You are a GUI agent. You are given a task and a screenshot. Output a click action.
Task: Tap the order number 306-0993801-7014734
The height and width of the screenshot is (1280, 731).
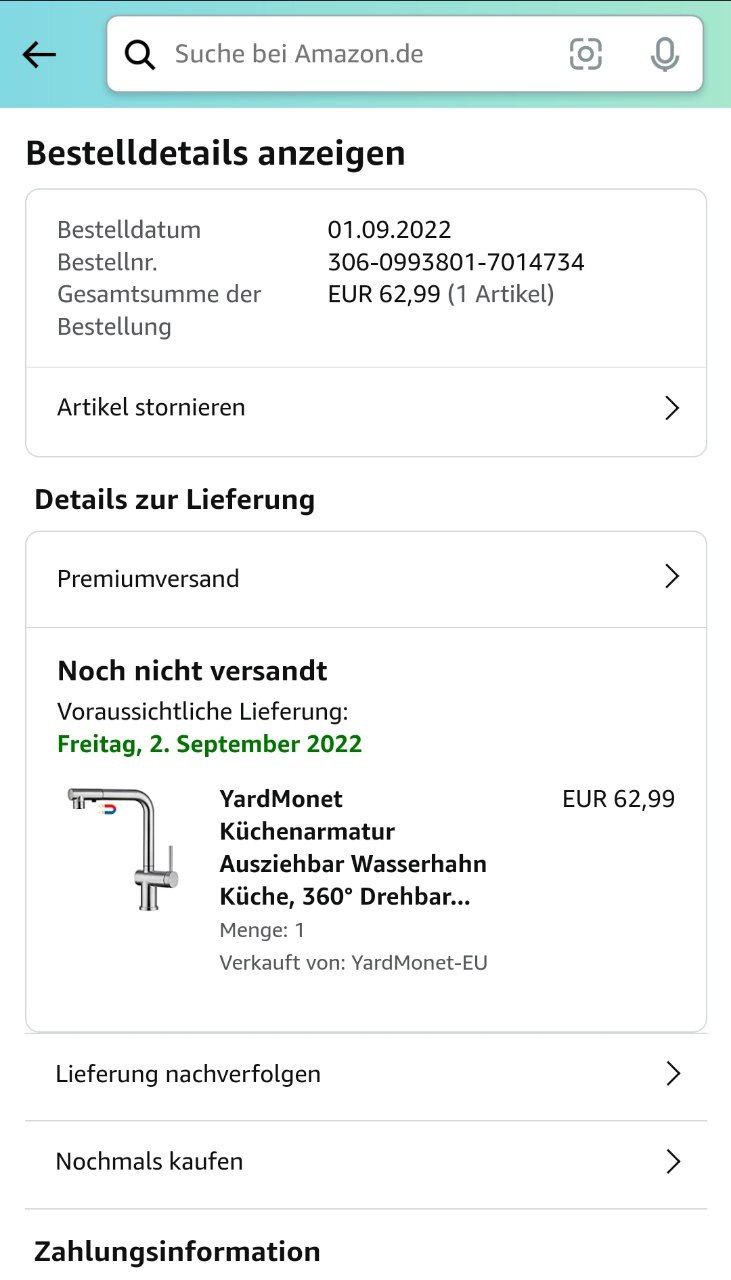(456, 262)
